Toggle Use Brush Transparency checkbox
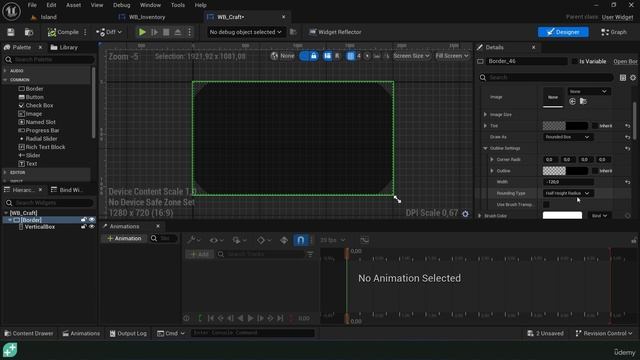This screenshot has height=360, width=640. [x=546, y=204]
